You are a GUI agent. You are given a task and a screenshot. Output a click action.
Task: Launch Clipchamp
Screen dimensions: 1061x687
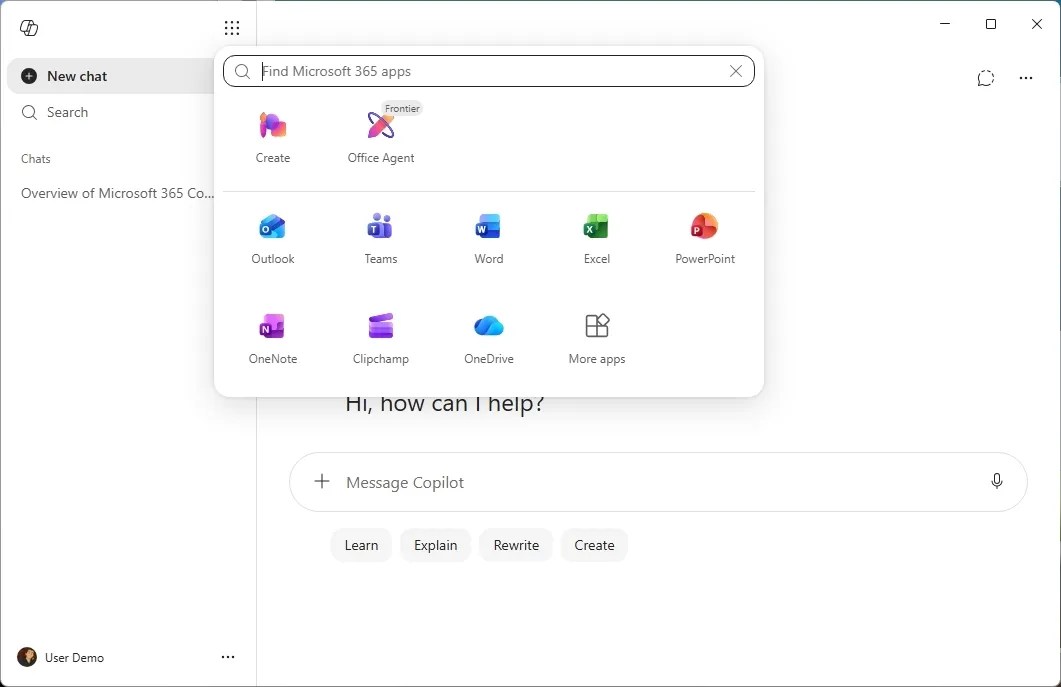(x=381, y=338)
